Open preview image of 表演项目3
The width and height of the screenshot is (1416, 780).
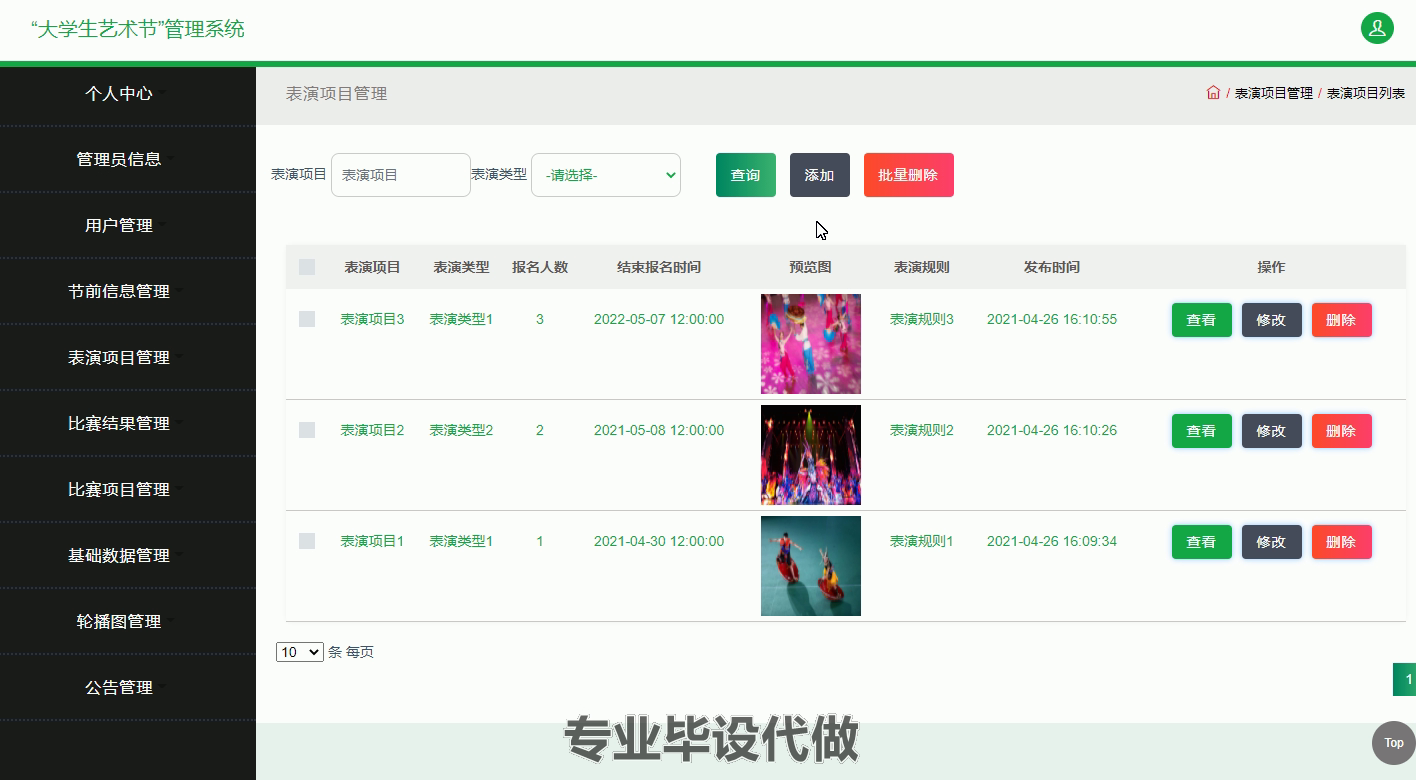point(811,344)
